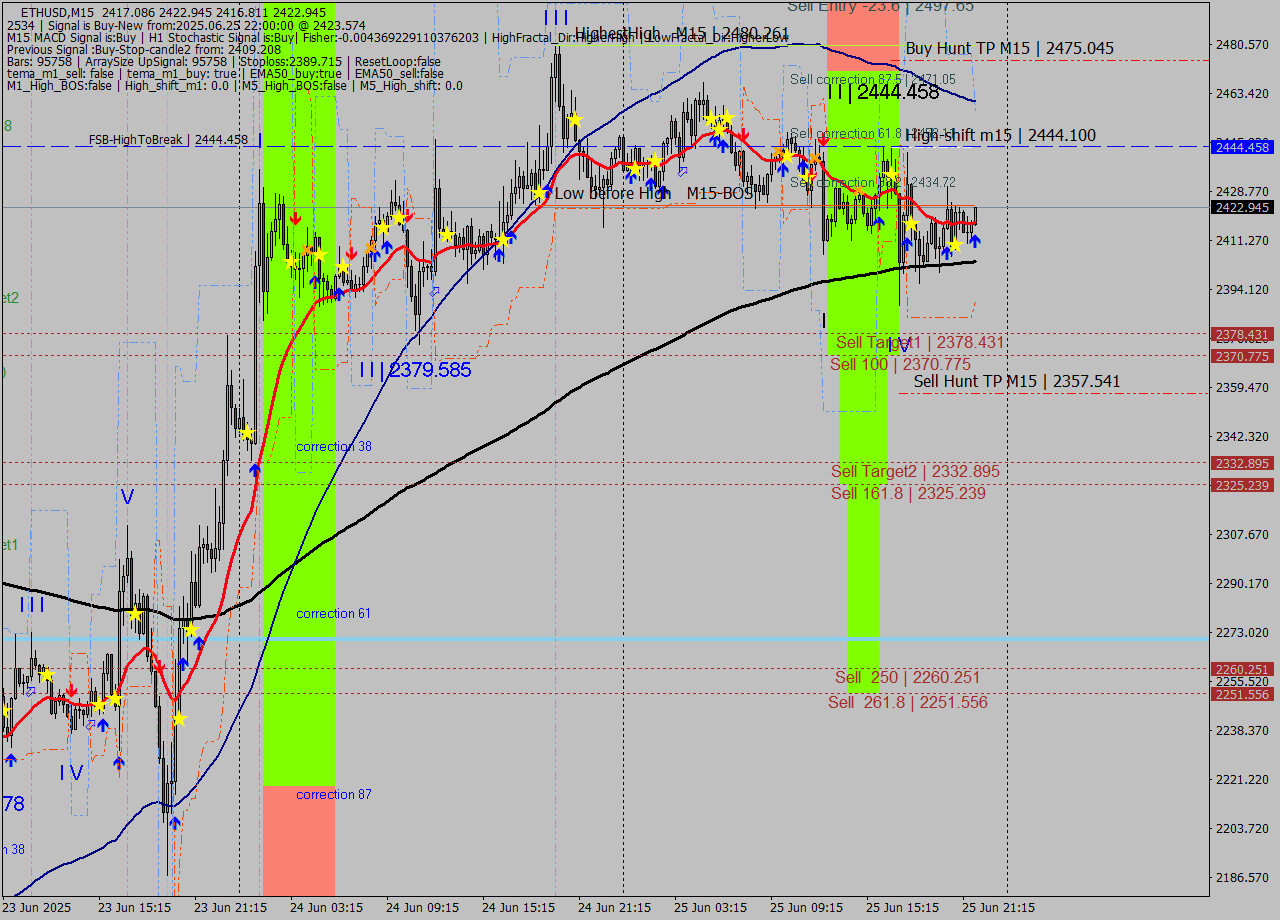Image resolution: width=1280 pixels, height=920 pixels.
Task: Click the red 2260.251 price axis tag
Action: click(x=1242, y=669)
